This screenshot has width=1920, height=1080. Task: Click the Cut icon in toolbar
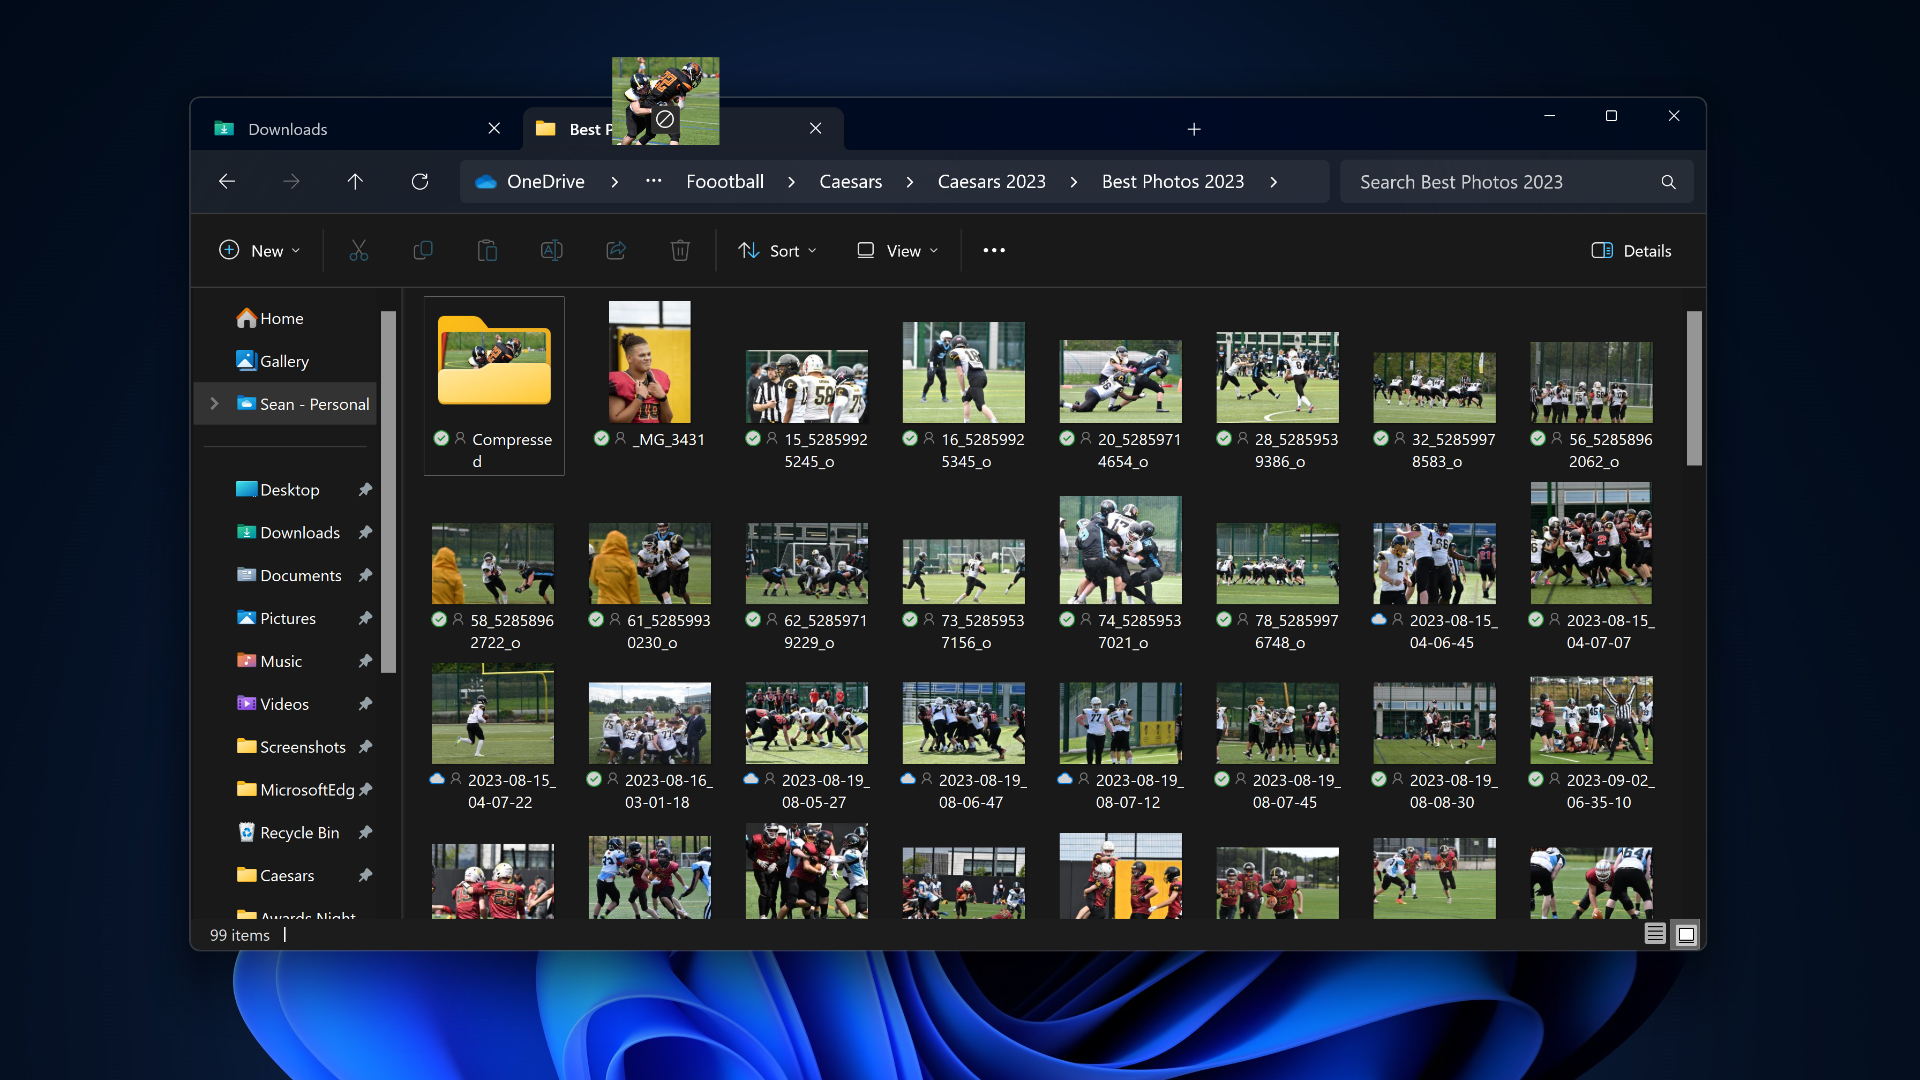click(357, 251)
